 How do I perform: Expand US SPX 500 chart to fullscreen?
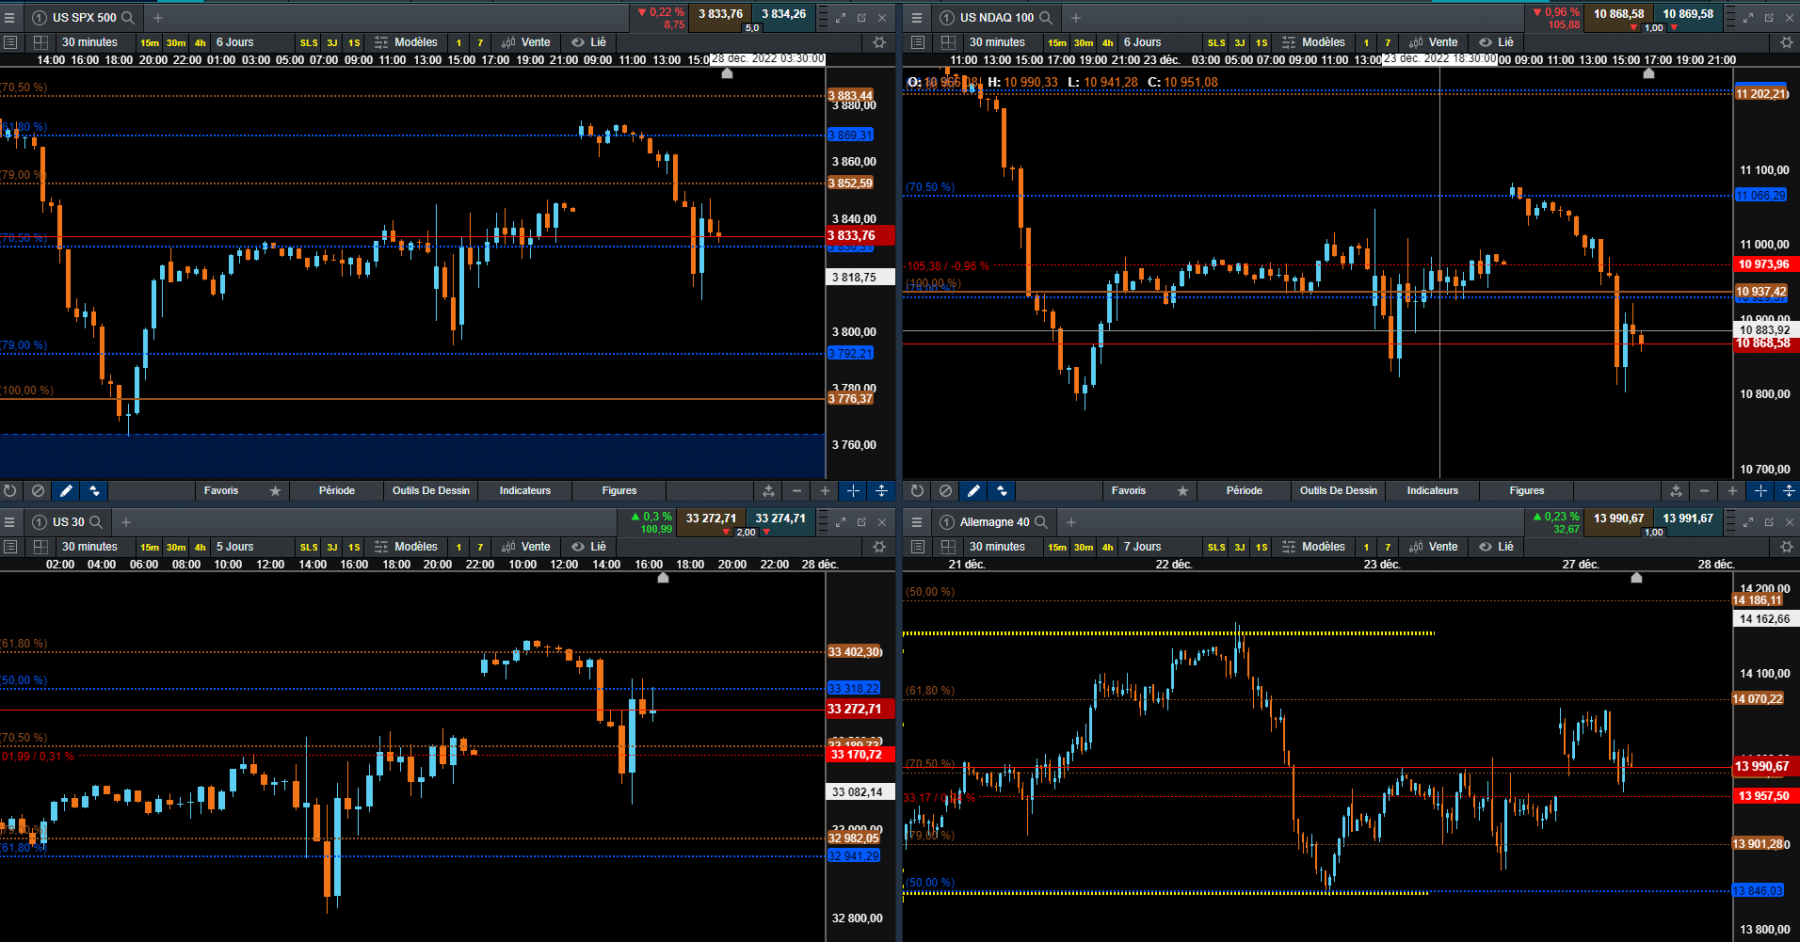tap(840, 17)
